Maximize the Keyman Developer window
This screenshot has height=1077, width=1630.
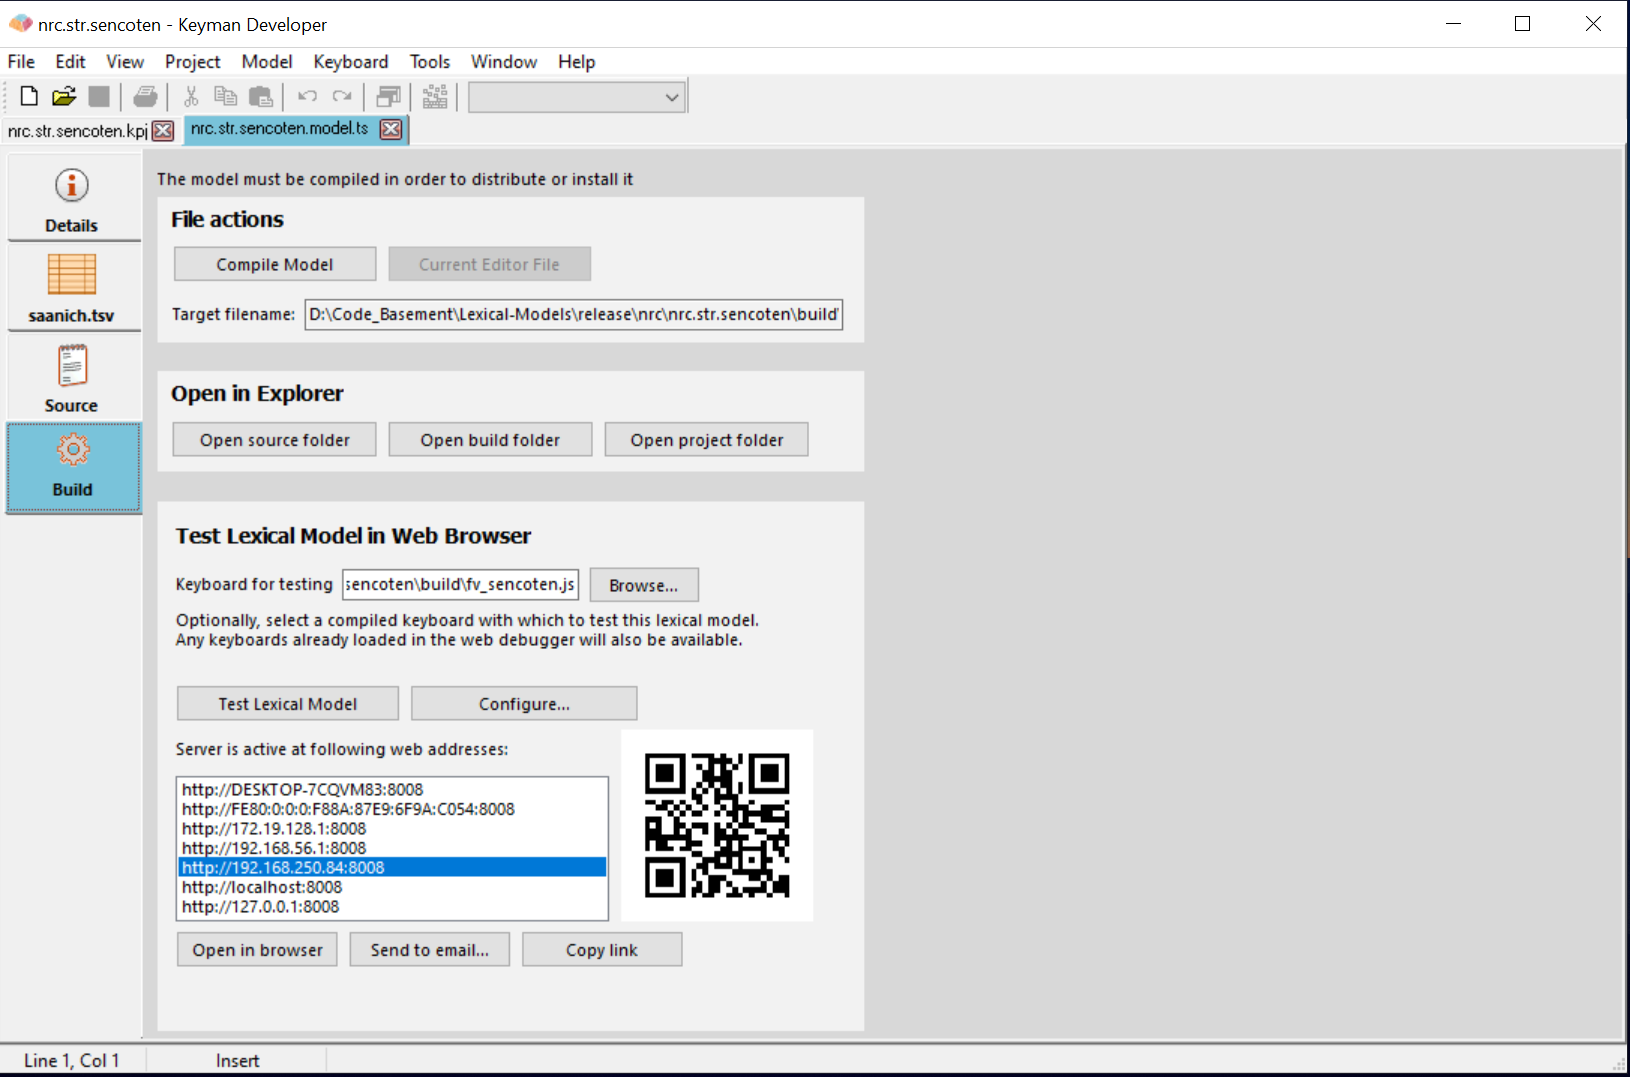[x=1522, y=24]
